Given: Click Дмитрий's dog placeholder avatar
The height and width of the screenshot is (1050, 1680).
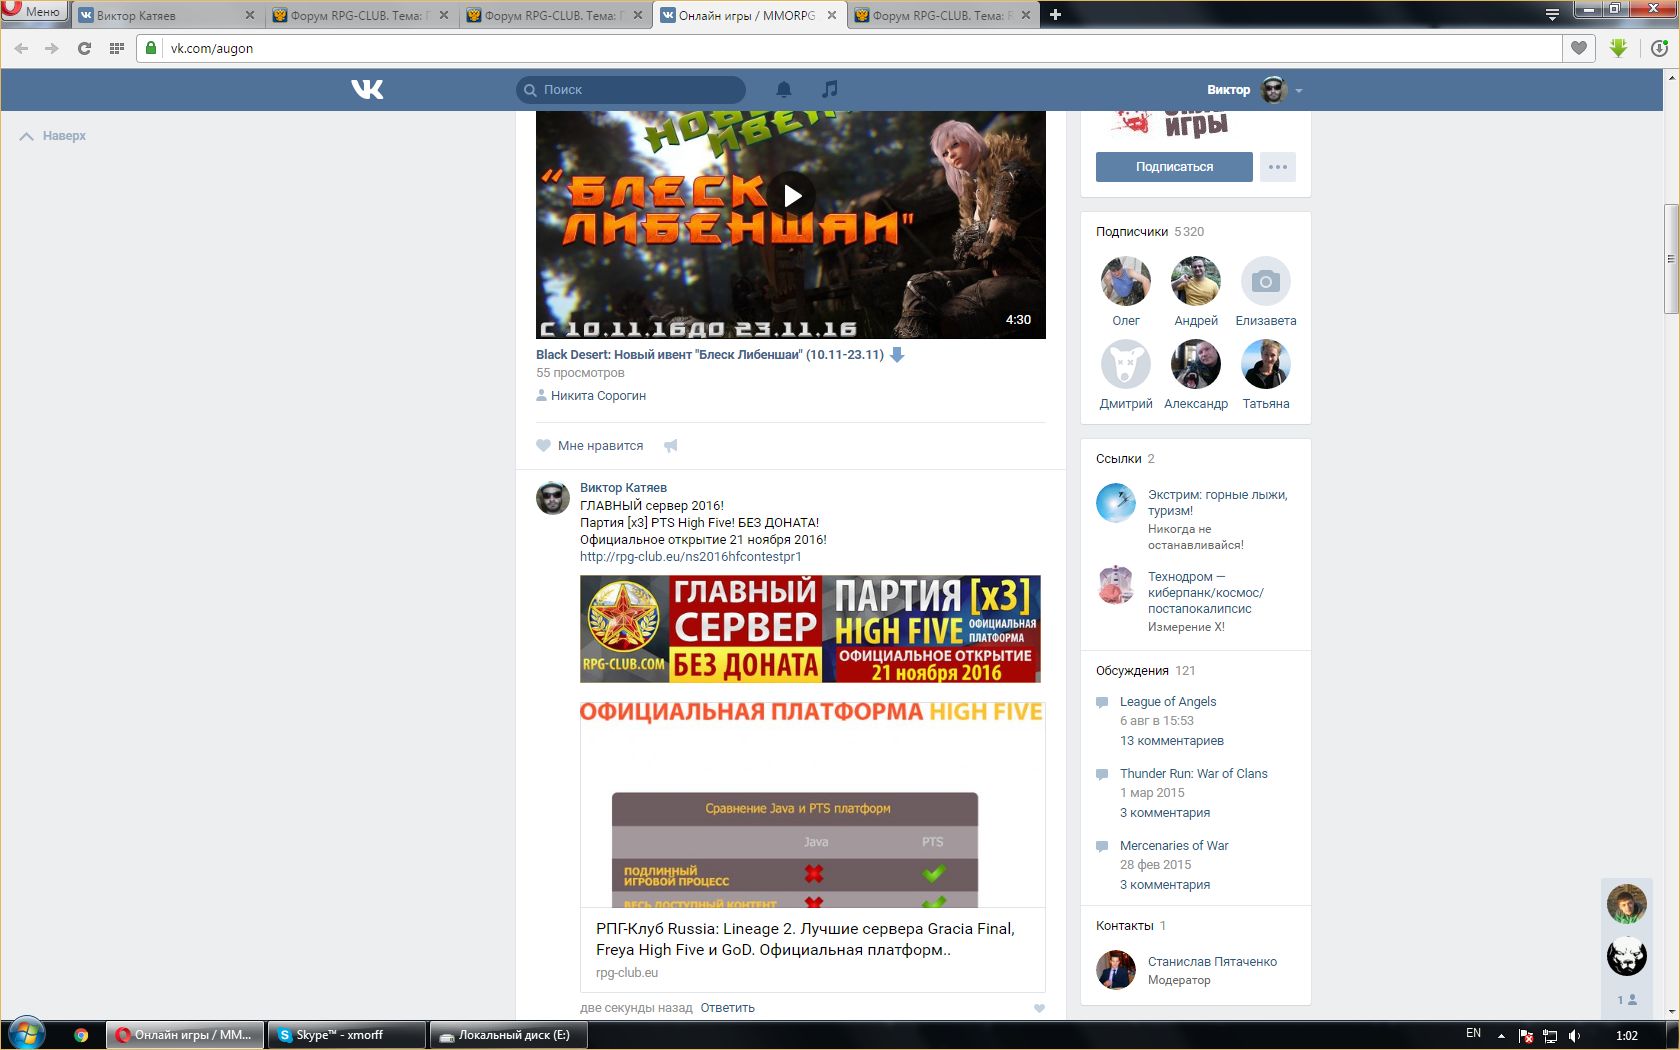Looking at the screenshot, I should (1126, 364).
